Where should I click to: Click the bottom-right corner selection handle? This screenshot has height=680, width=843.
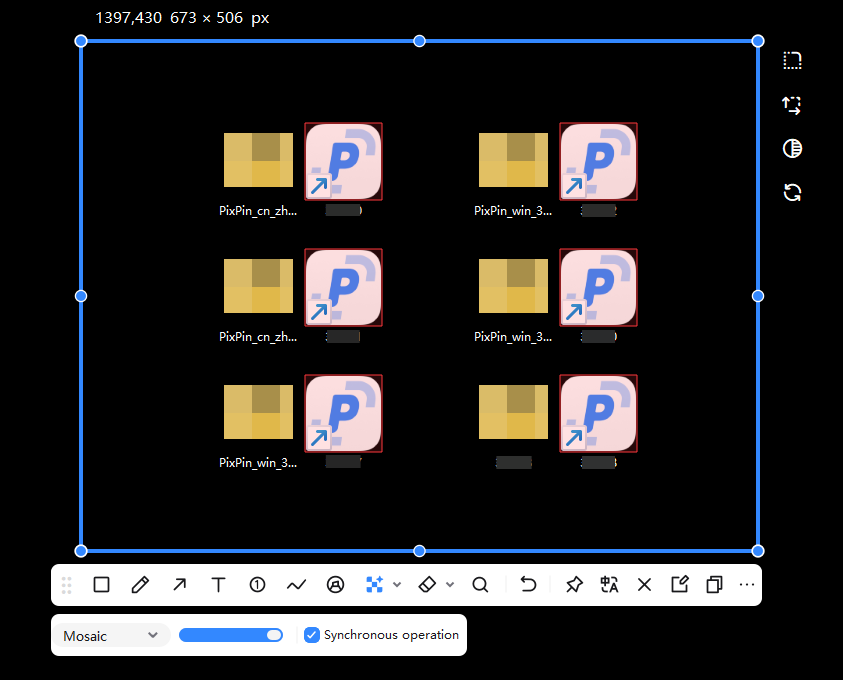758,550
